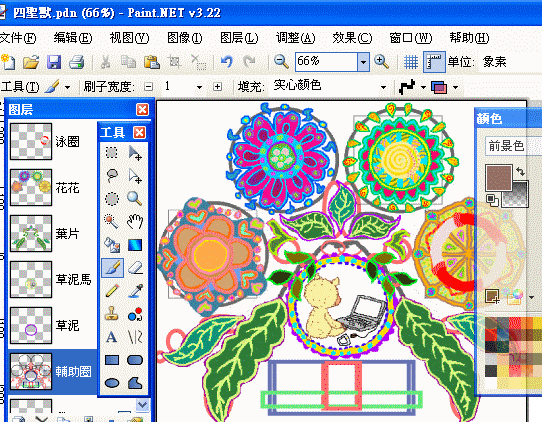Decrease brush width with minus button

point(149,86)
